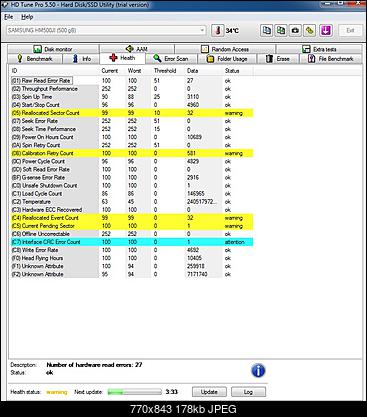Image resolution: width=367 pixels, height=417 pixels.
Task: Select the Offline Uncorrectable row
Action: point(132,234)
